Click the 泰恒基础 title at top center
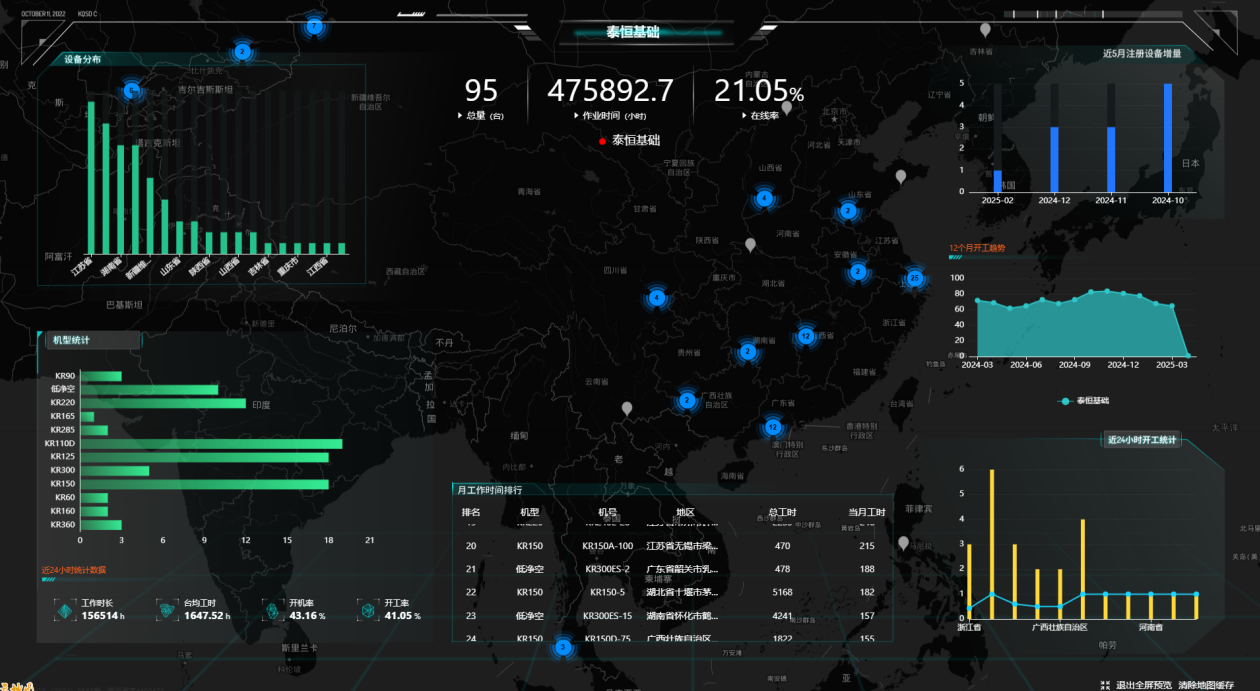The image size is (1260, 691). click(x=633, y=32)
